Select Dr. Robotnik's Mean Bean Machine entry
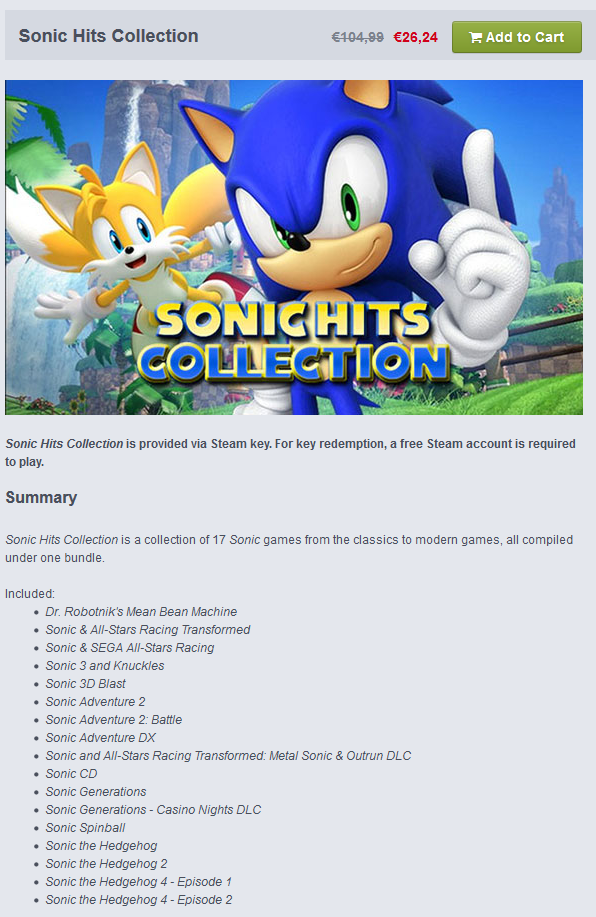This screenshot has width=596, height=917. pyautogui.click(x=141, y=612)
